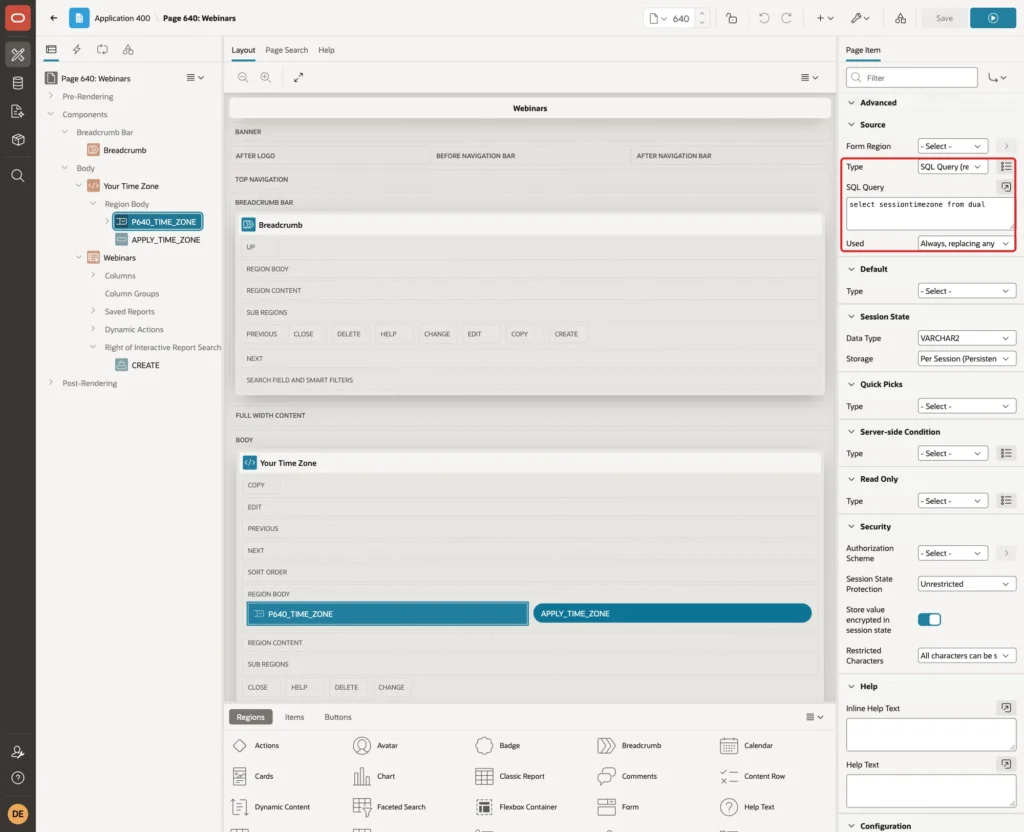
Task: Open the SQL Query code editor icon
Action: pyautogui.click(x=1006, y=187)
